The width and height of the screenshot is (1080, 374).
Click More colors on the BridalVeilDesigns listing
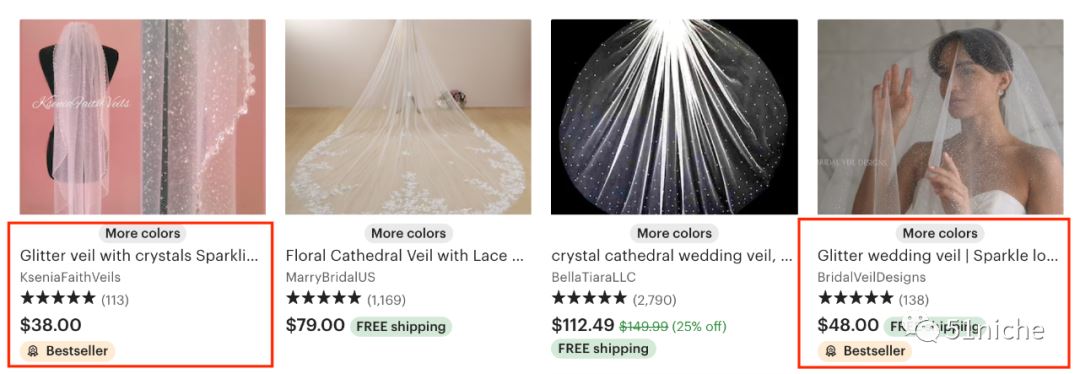[940, 233]
